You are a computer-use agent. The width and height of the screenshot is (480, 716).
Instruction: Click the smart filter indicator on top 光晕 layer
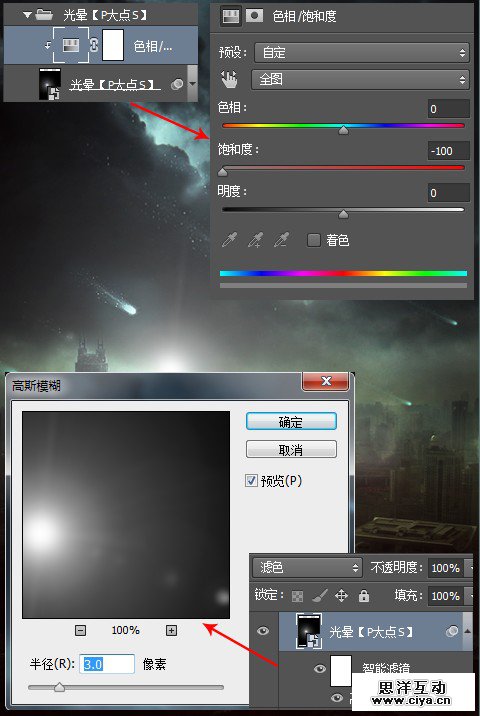177,84
